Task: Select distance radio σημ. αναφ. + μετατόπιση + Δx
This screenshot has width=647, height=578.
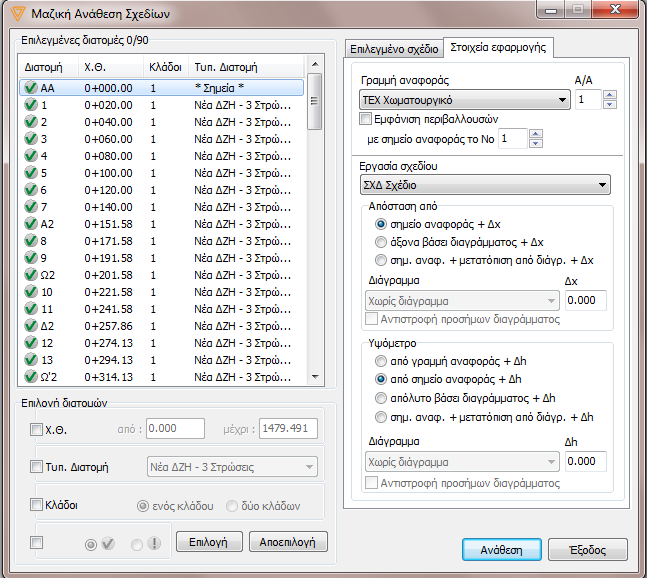Action: 380,260
